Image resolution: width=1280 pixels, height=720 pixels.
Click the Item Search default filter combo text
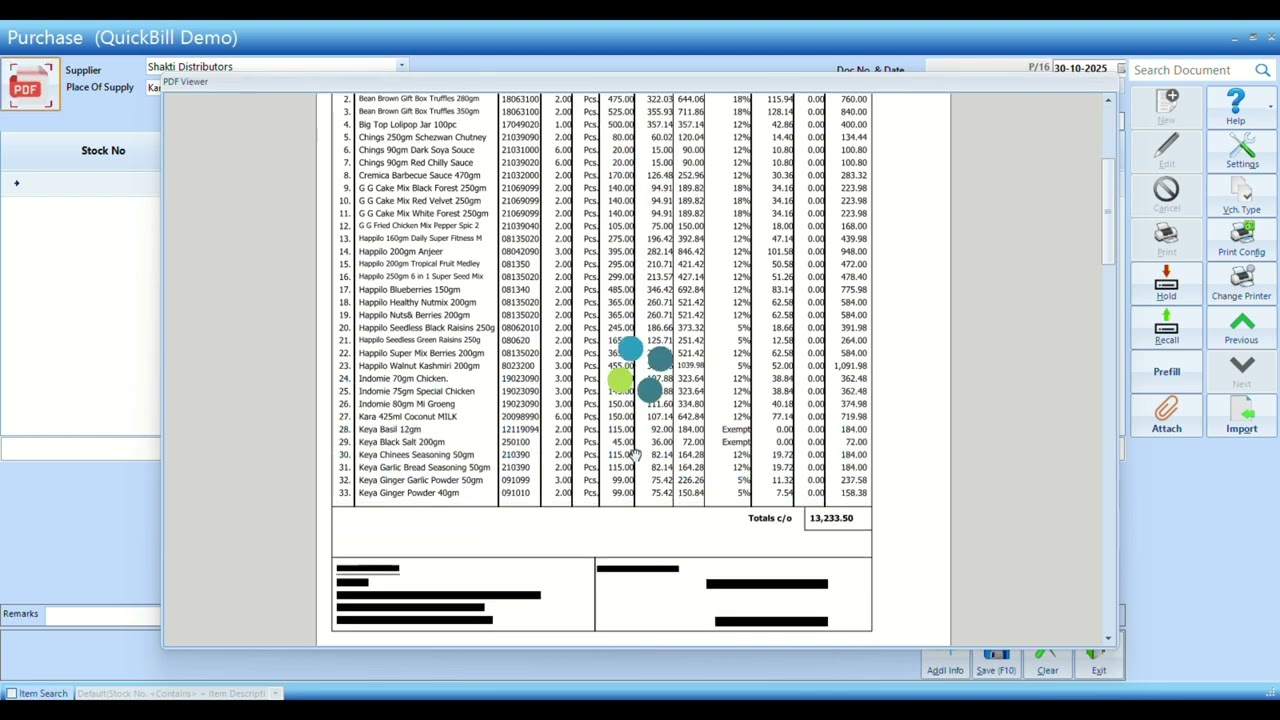[x=171, y=693]
